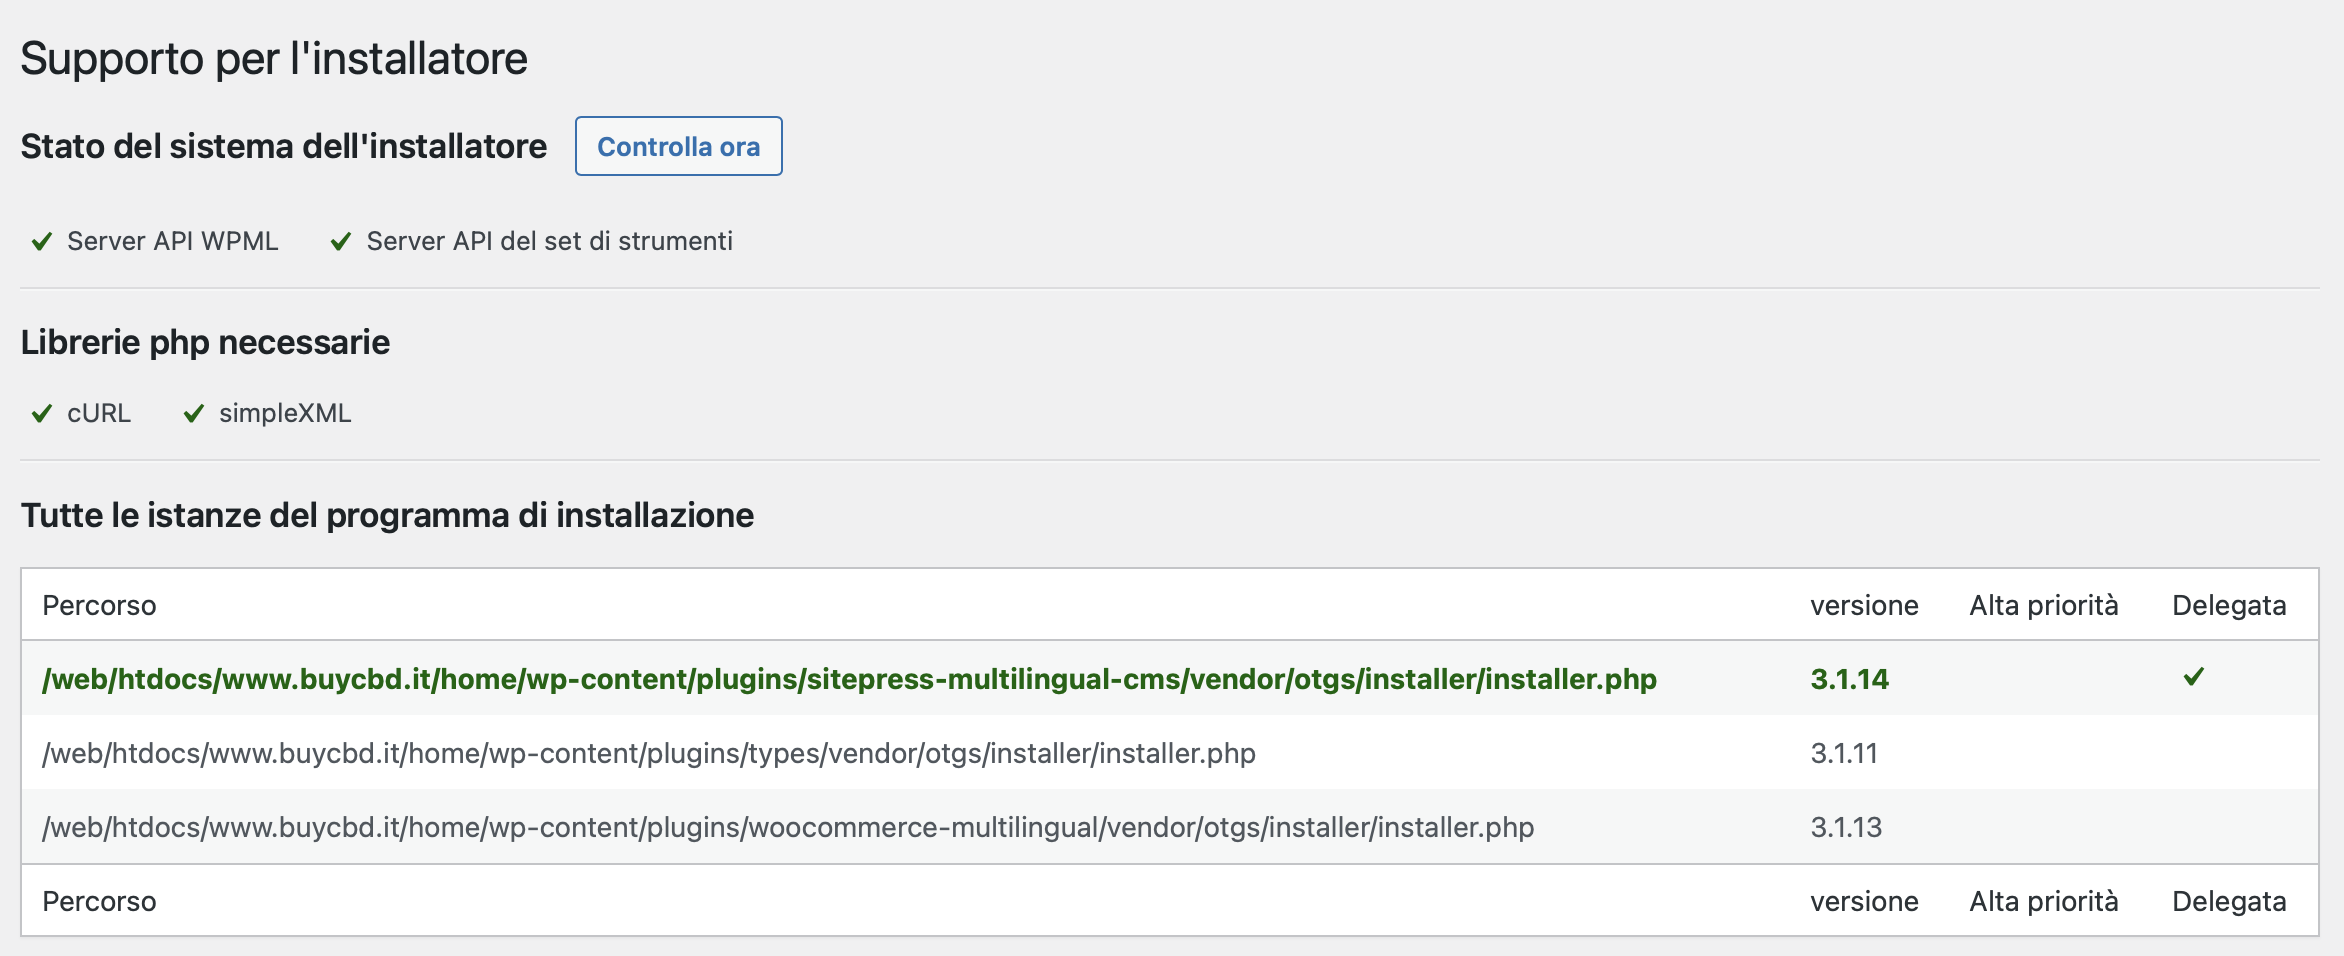Image resolution: width=2344 pixels, height=956 pixels.
Task: Click the bottom Percorso footer label
Action: (x=99, y=901)
